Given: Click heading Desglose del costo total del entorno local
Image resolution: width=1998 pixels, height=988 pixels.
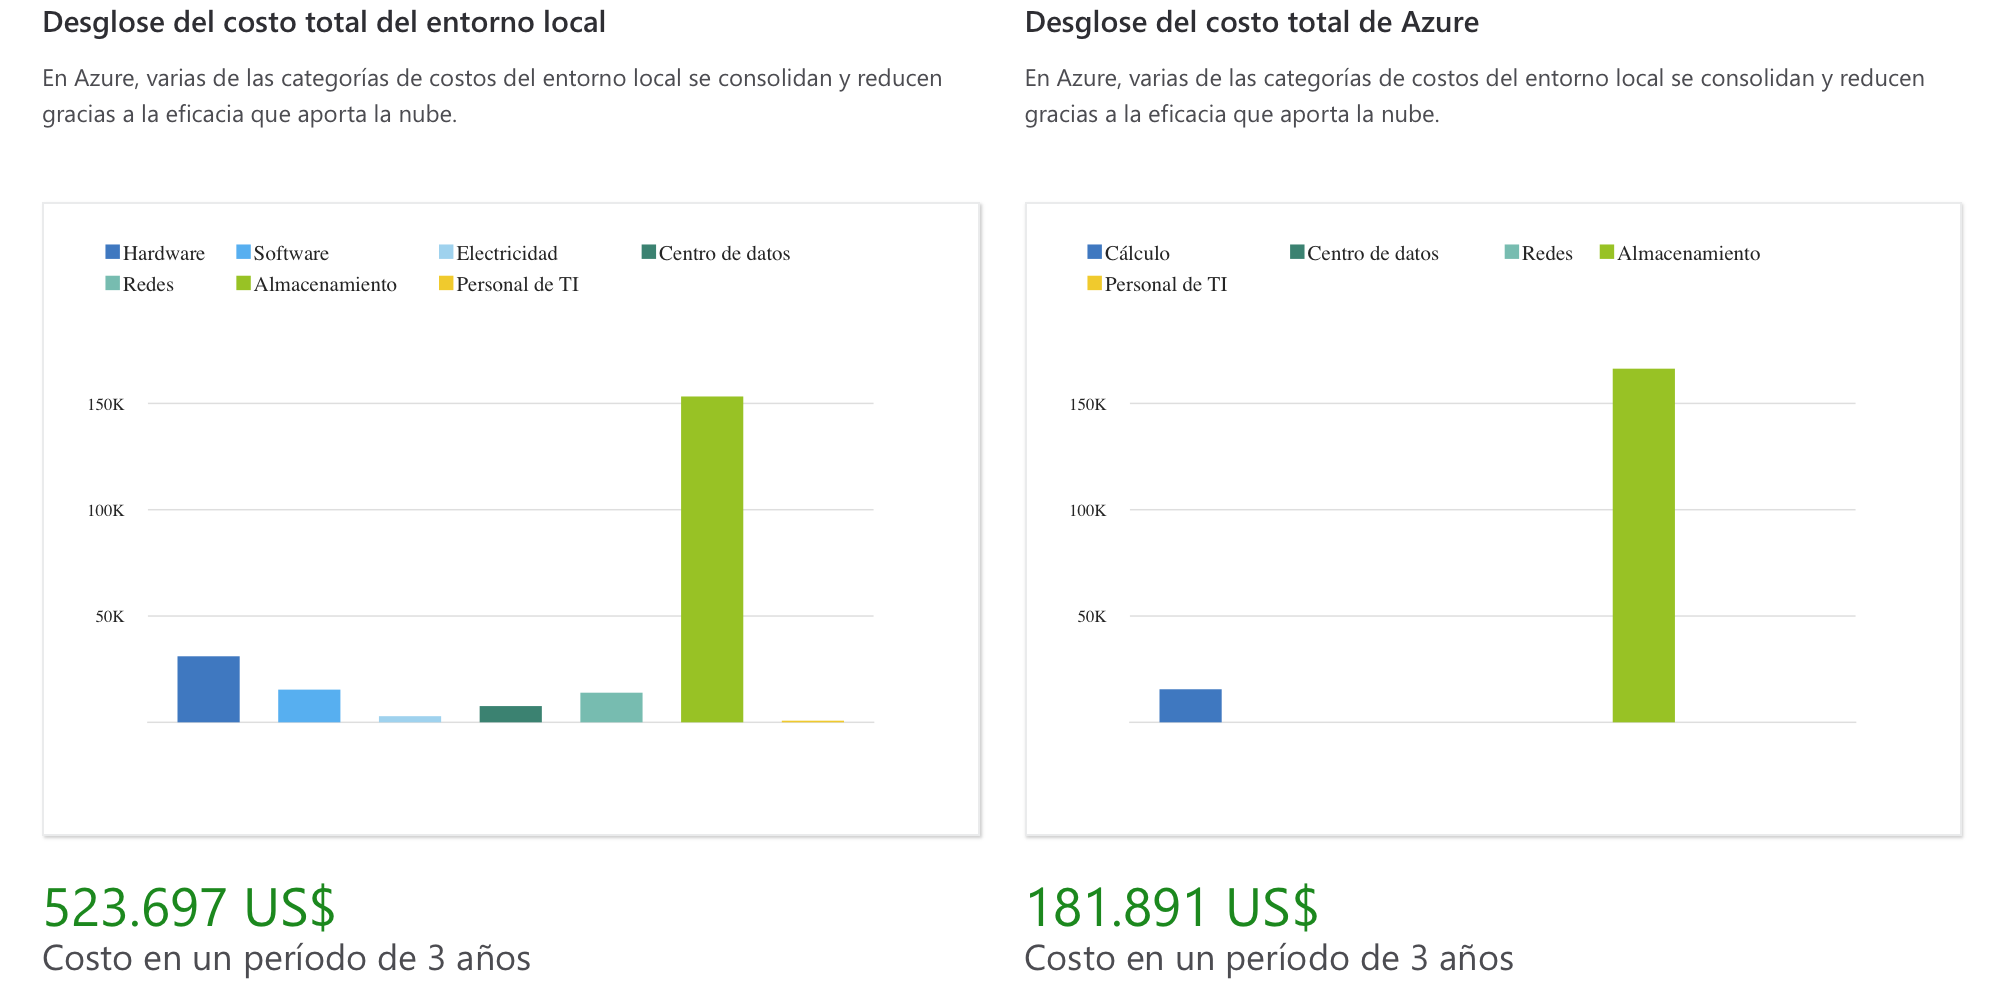Looking at the screenshot, I should click(x=324, y=22).
